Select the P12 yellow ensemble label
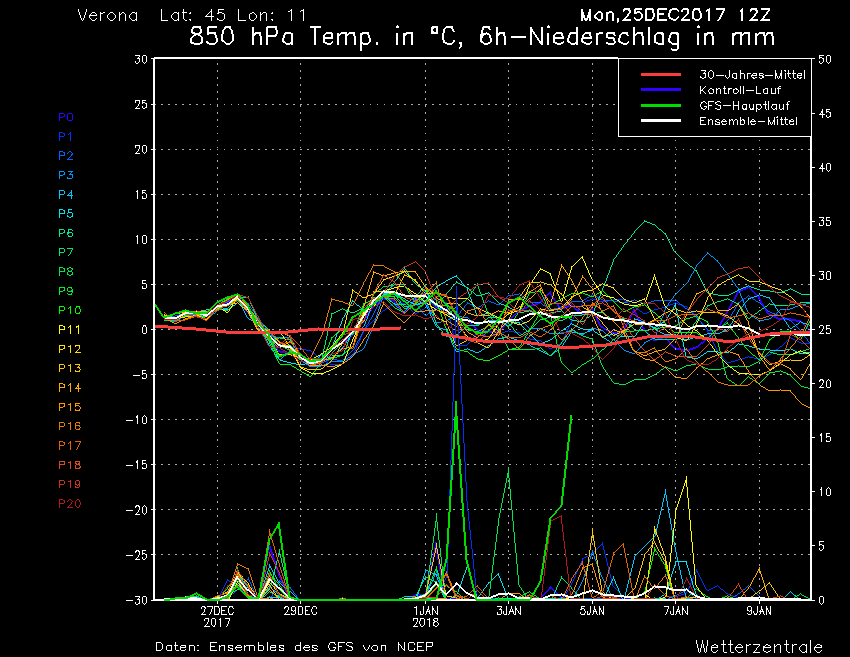The width and height of the screenshot is (850, 657). tap(69, 349)
